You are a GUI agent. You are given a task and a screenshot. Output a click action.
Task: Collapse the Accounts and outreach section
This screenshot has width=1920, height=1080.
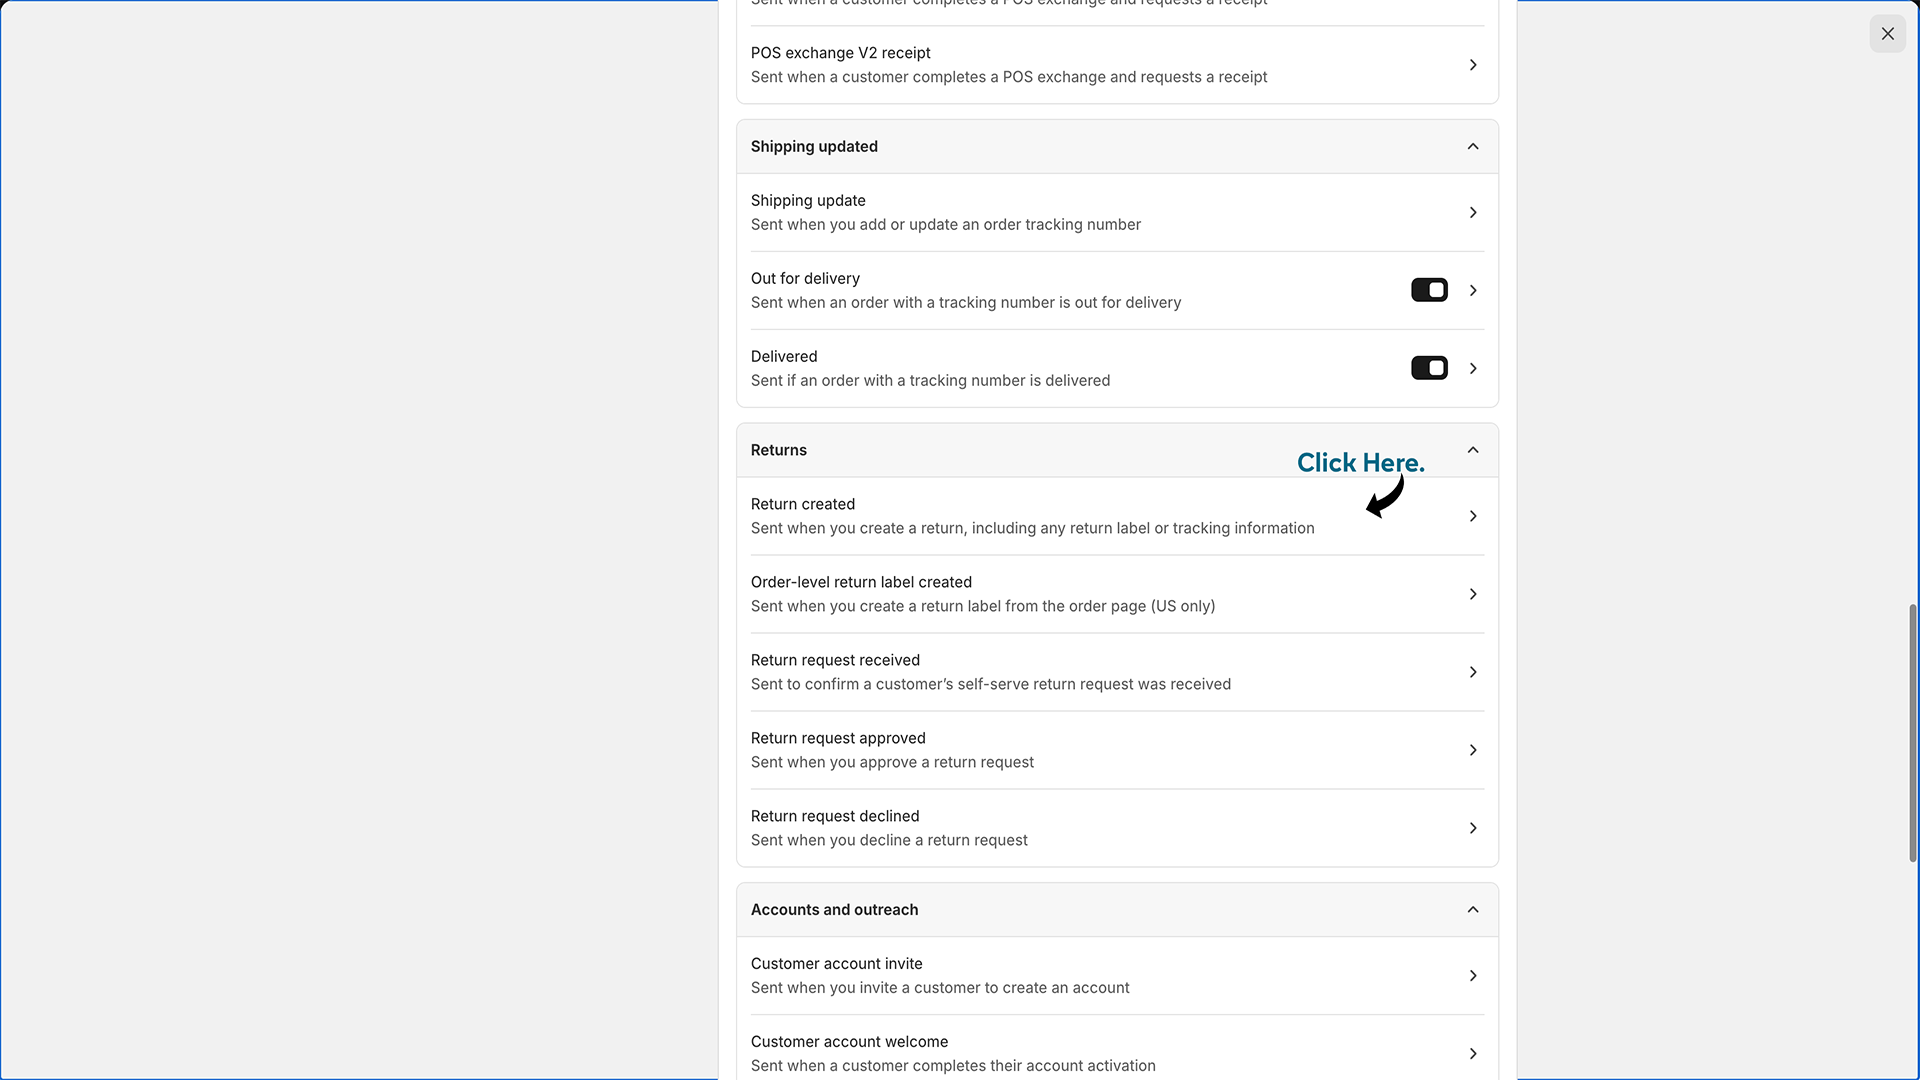pos(1473,910)
